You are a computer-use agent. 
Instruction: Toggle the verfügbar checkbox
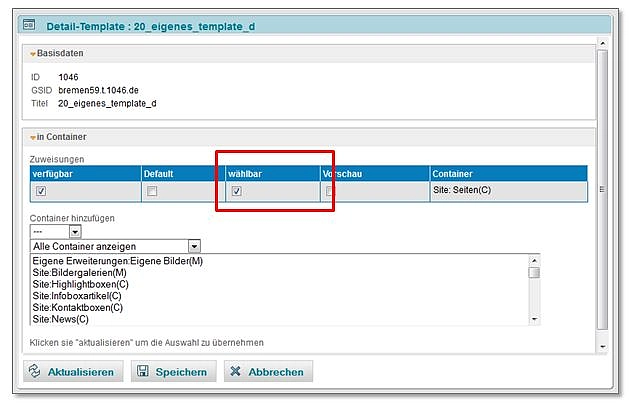pos(40,191)
